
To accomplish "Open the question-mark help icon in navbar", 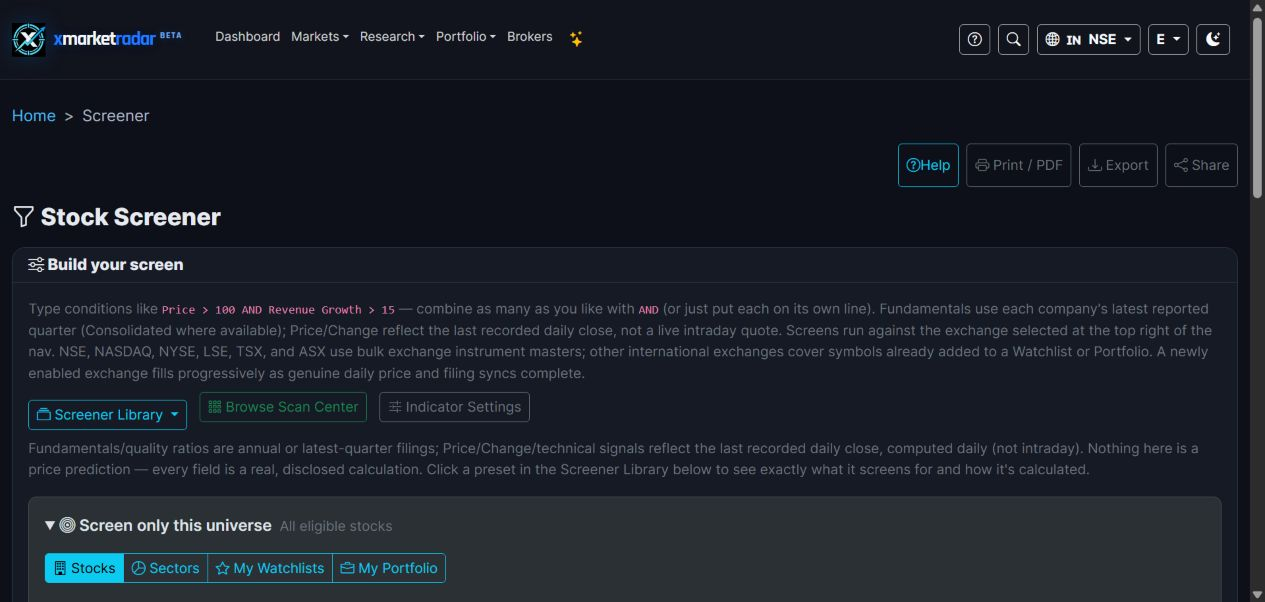I will click(x=975, y=39).
